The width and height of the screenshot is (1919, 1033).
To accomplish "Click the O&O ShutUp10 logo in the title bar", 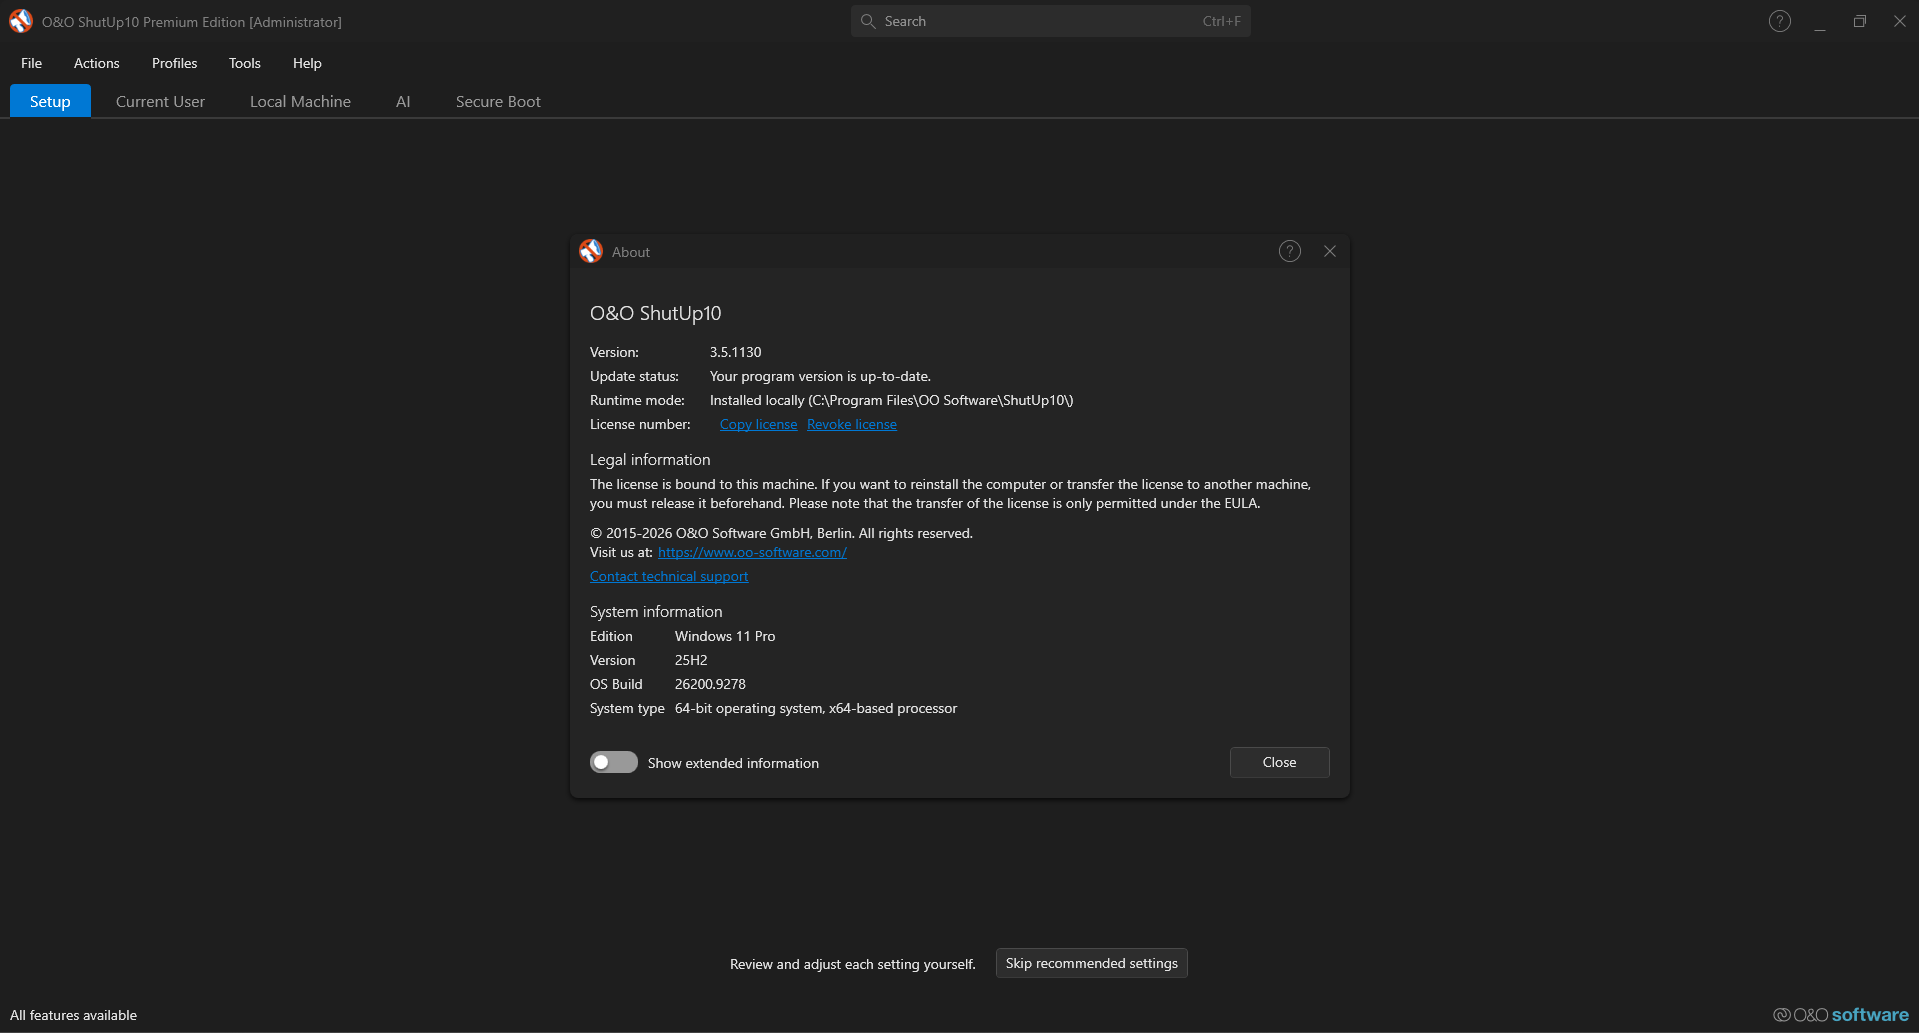I will click(x=21, y=21).
